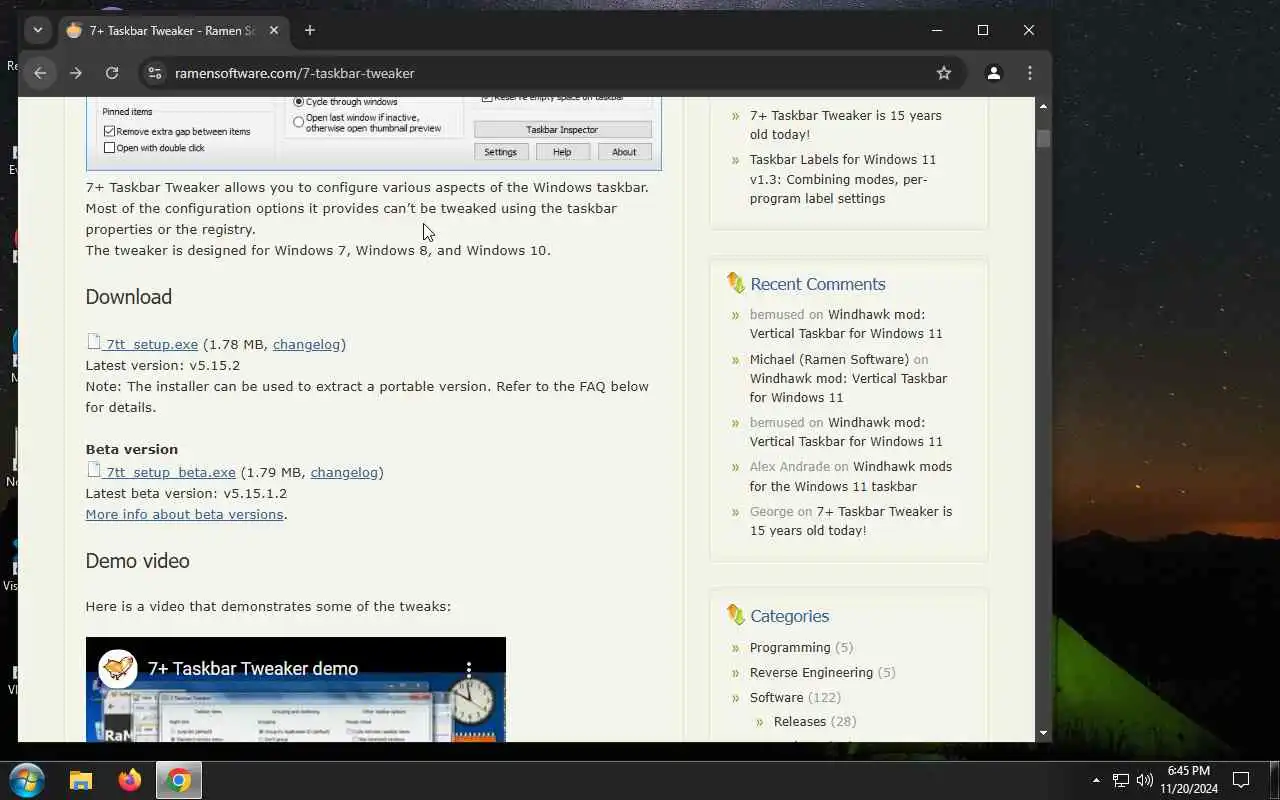1280x800 pixels.
Task: Open the network status tray icon
Action: (x=1121, y=780)
